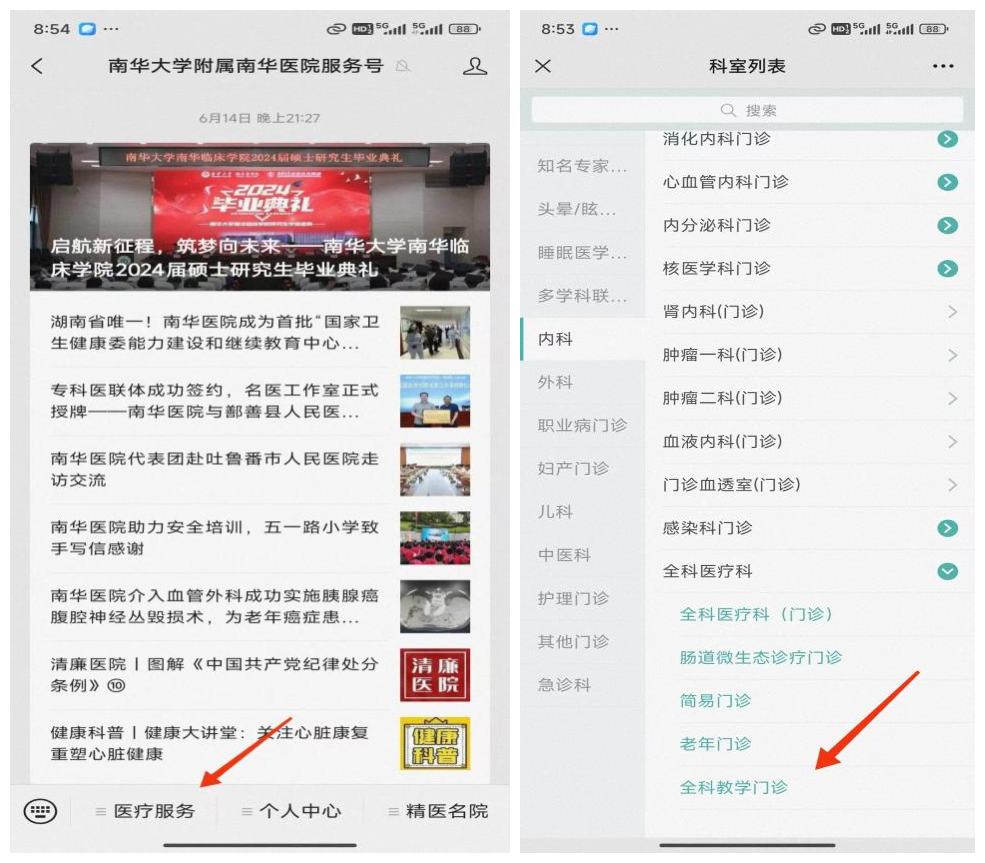The height and width of the screenshot is (863, 985).
Task: Open 肿瘤一科(门诊) chevron
Action: (x=952, y=356)
